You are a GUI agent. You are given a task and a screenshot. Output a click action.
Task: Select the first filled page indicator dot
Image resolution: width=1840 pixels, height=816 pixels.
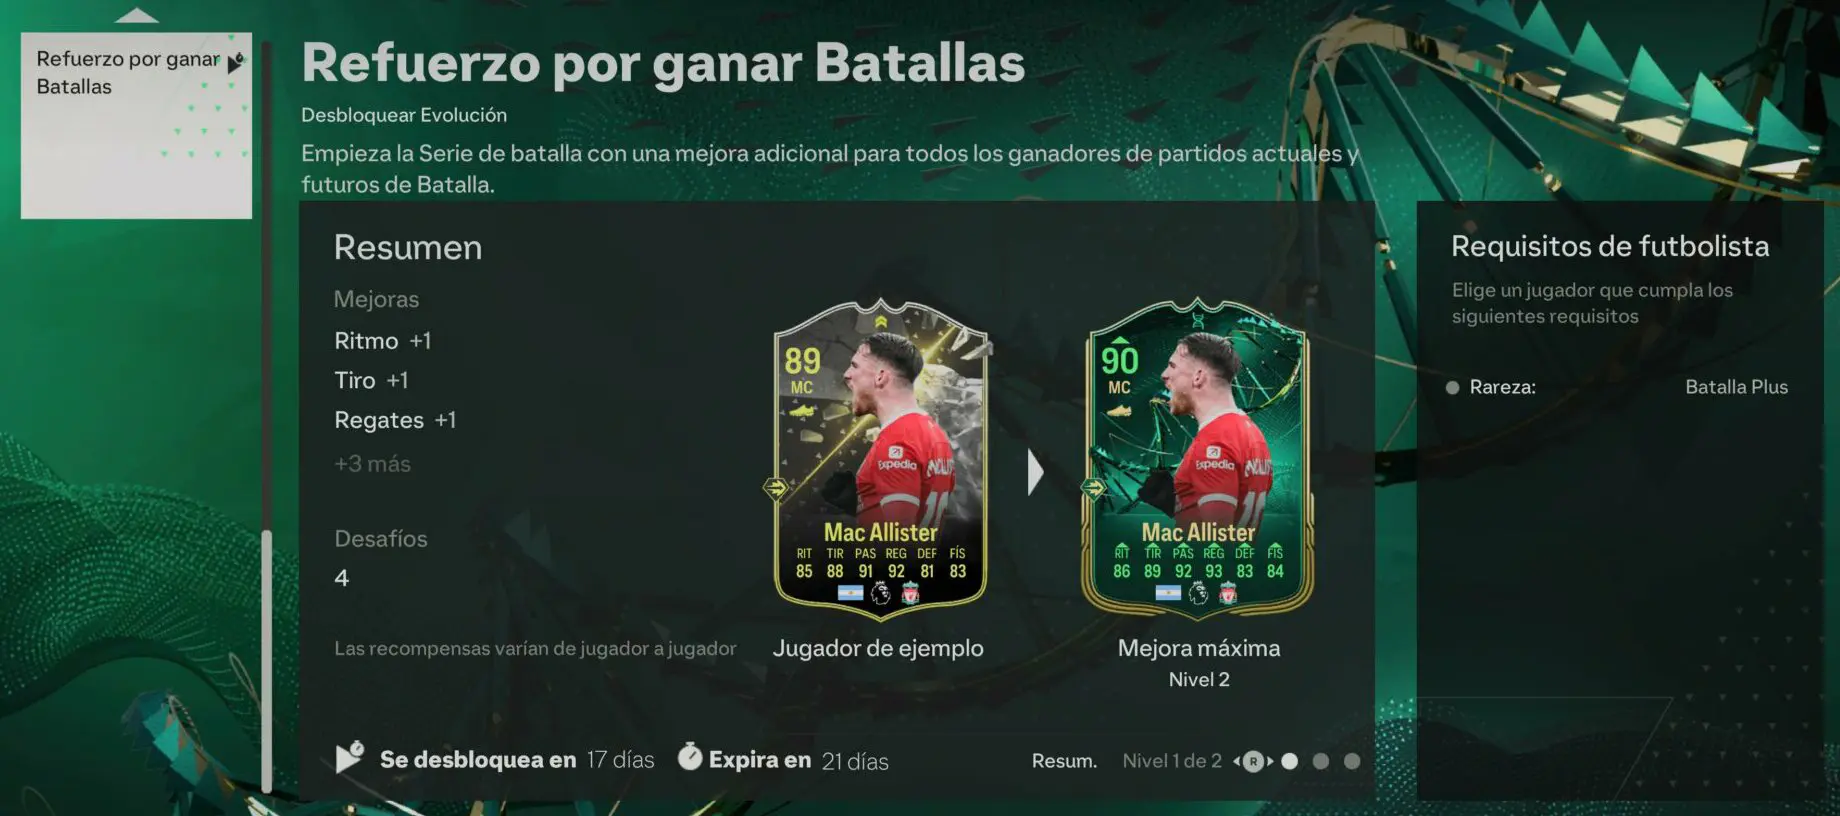pyautogui.click(x=1290, y=761)
